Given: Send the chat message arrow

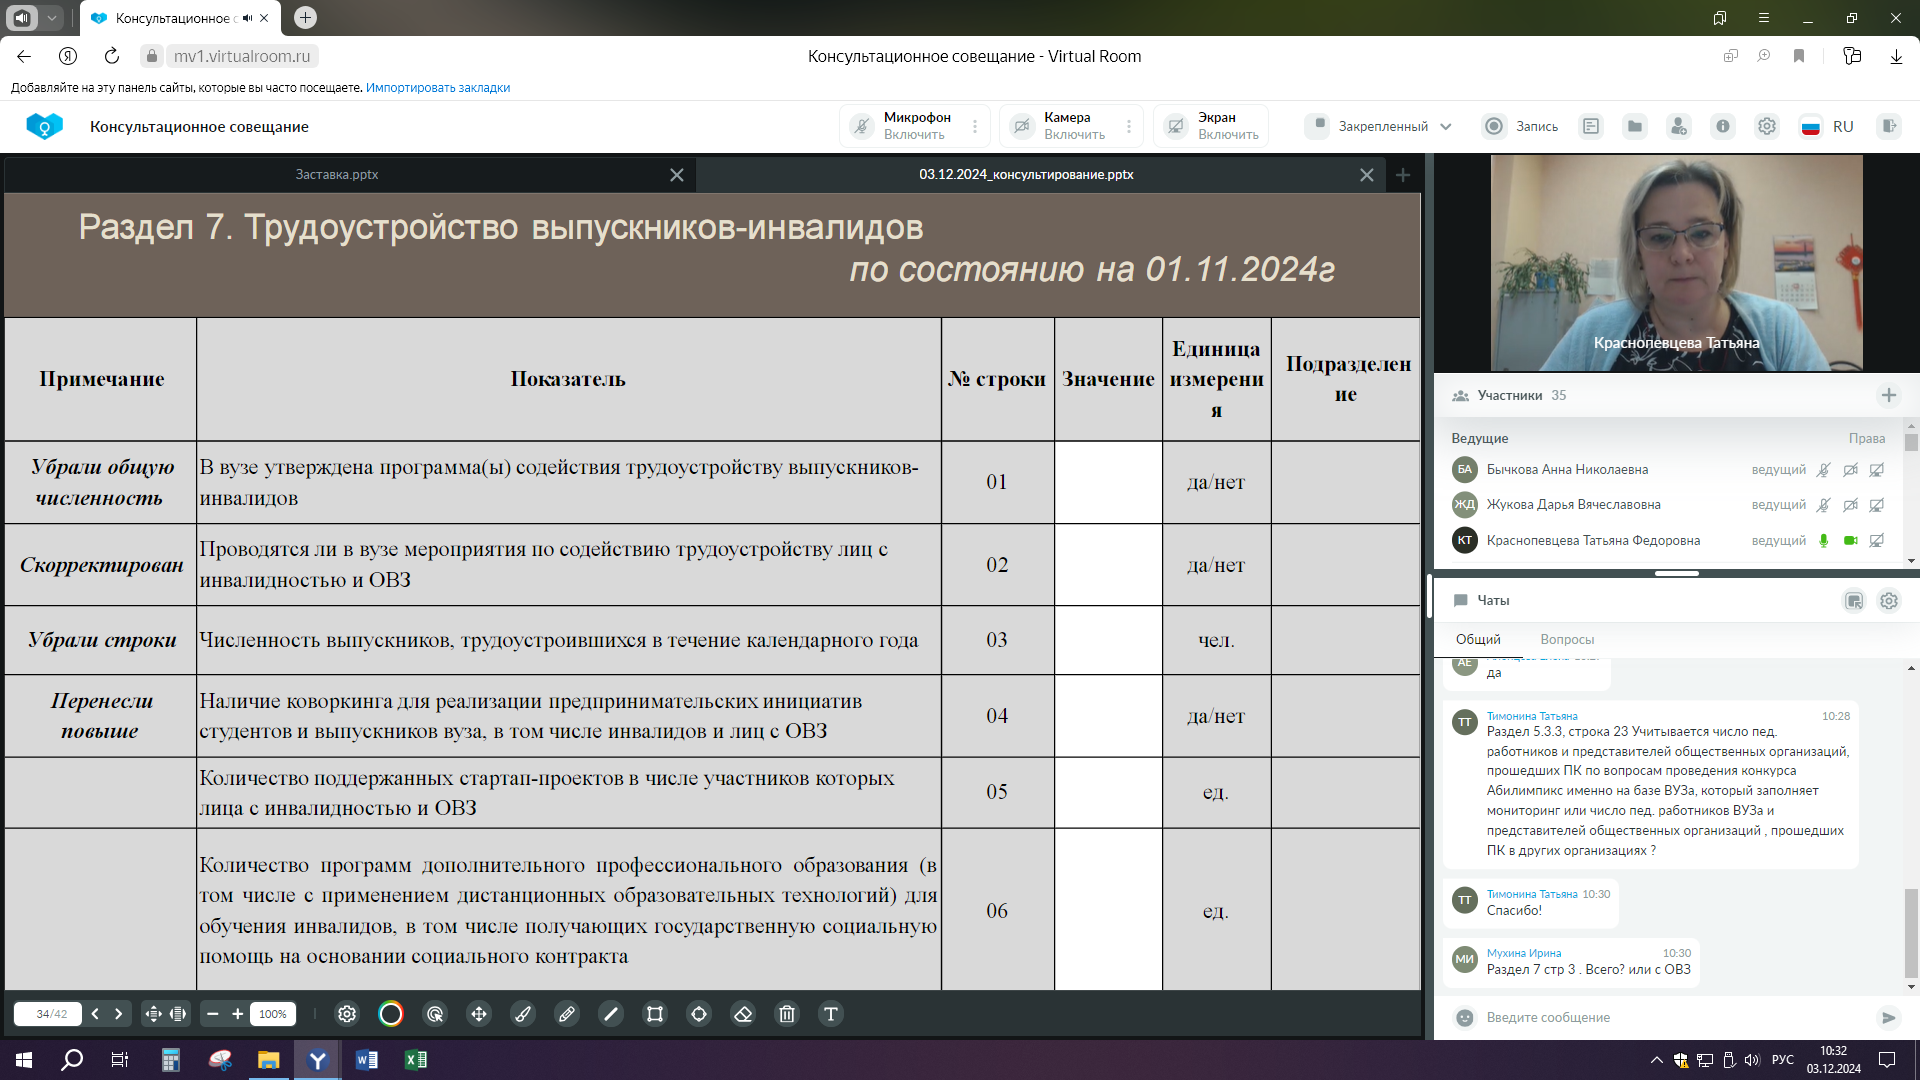Looking at the screenshot, I should point(1888,1018).
